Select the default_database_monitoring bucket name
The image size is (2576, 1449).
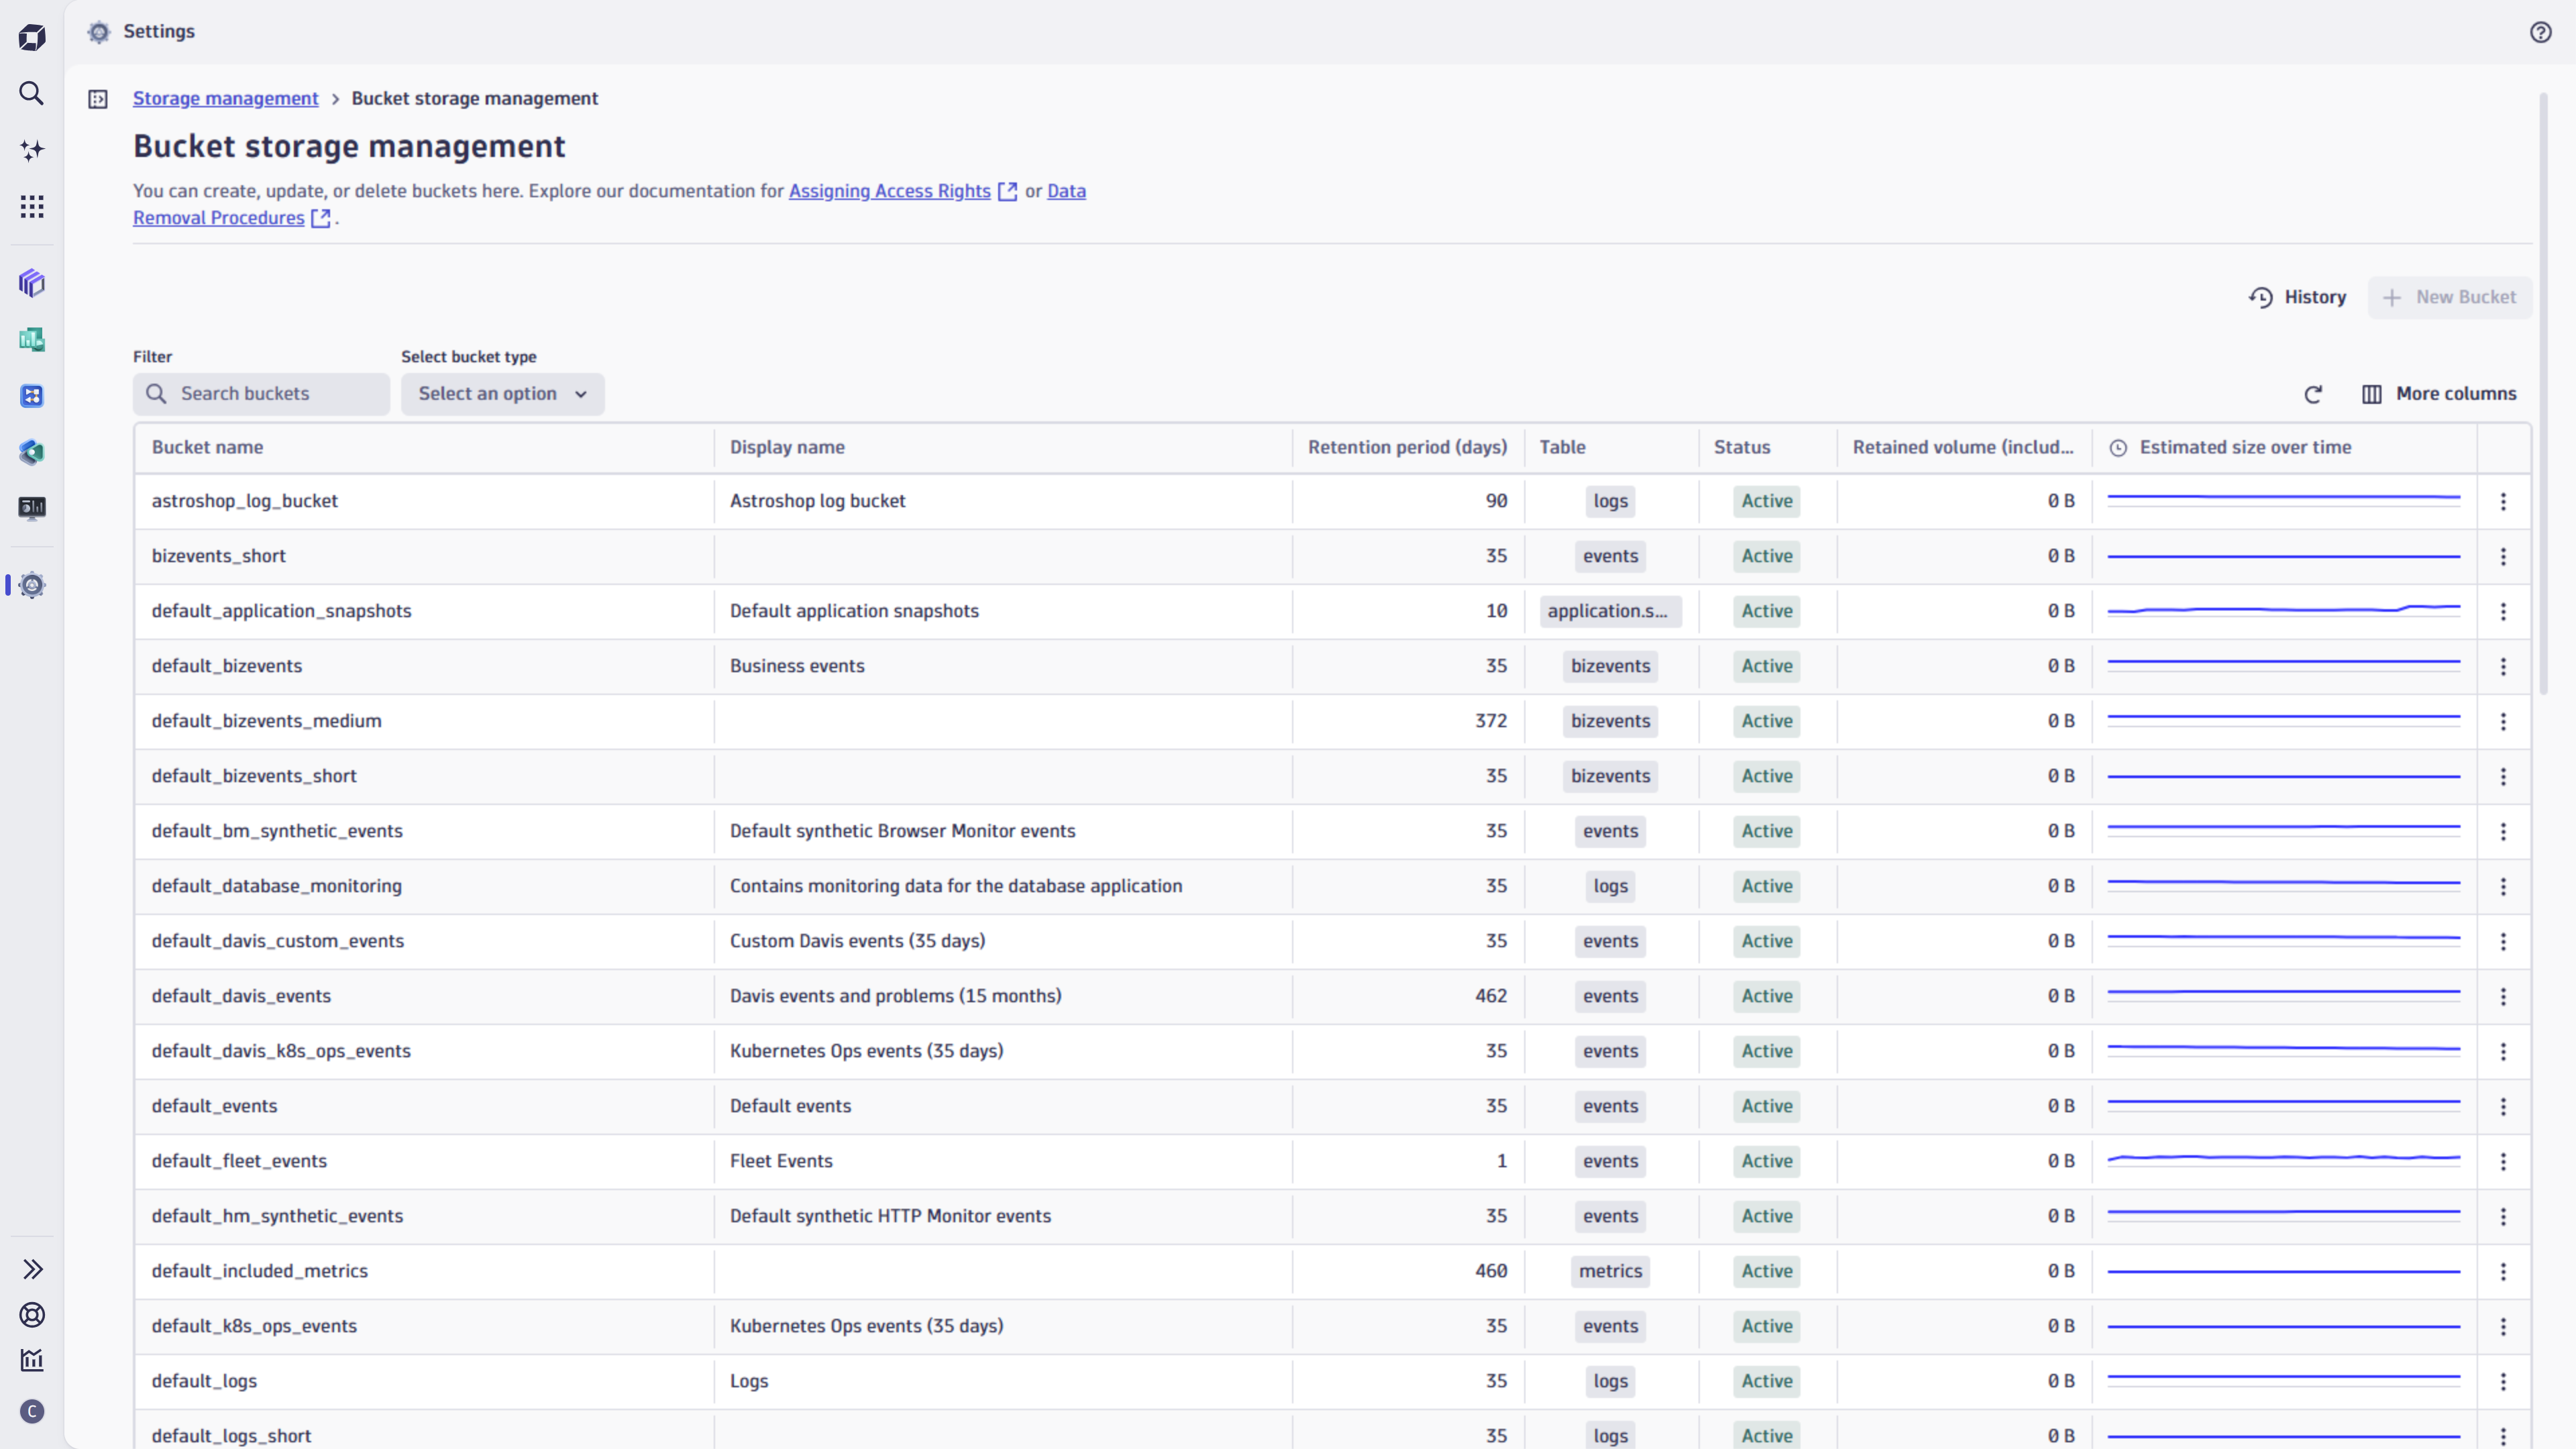coord(276,886)
